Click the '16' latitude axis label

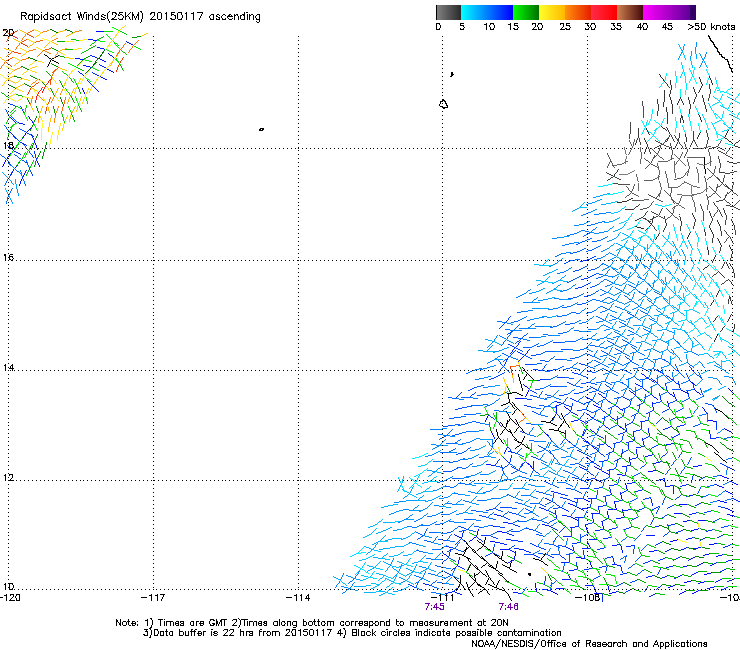click(x=8, y=257)
